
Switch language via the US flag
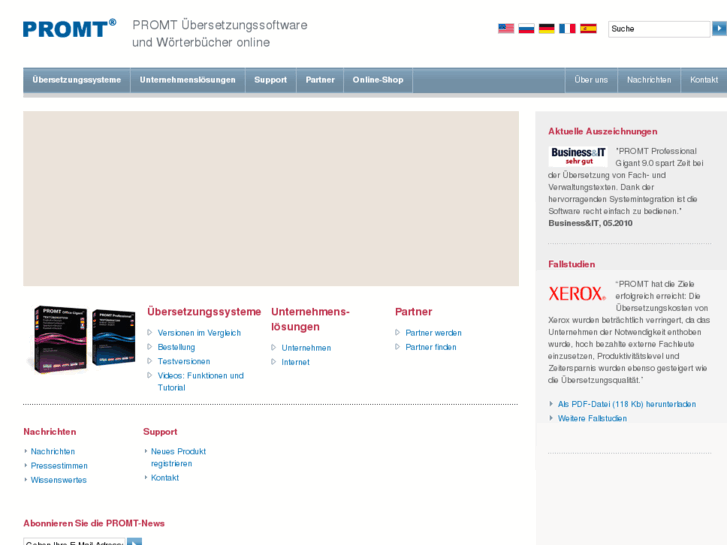pyautogui.click(x=506, y=29)
